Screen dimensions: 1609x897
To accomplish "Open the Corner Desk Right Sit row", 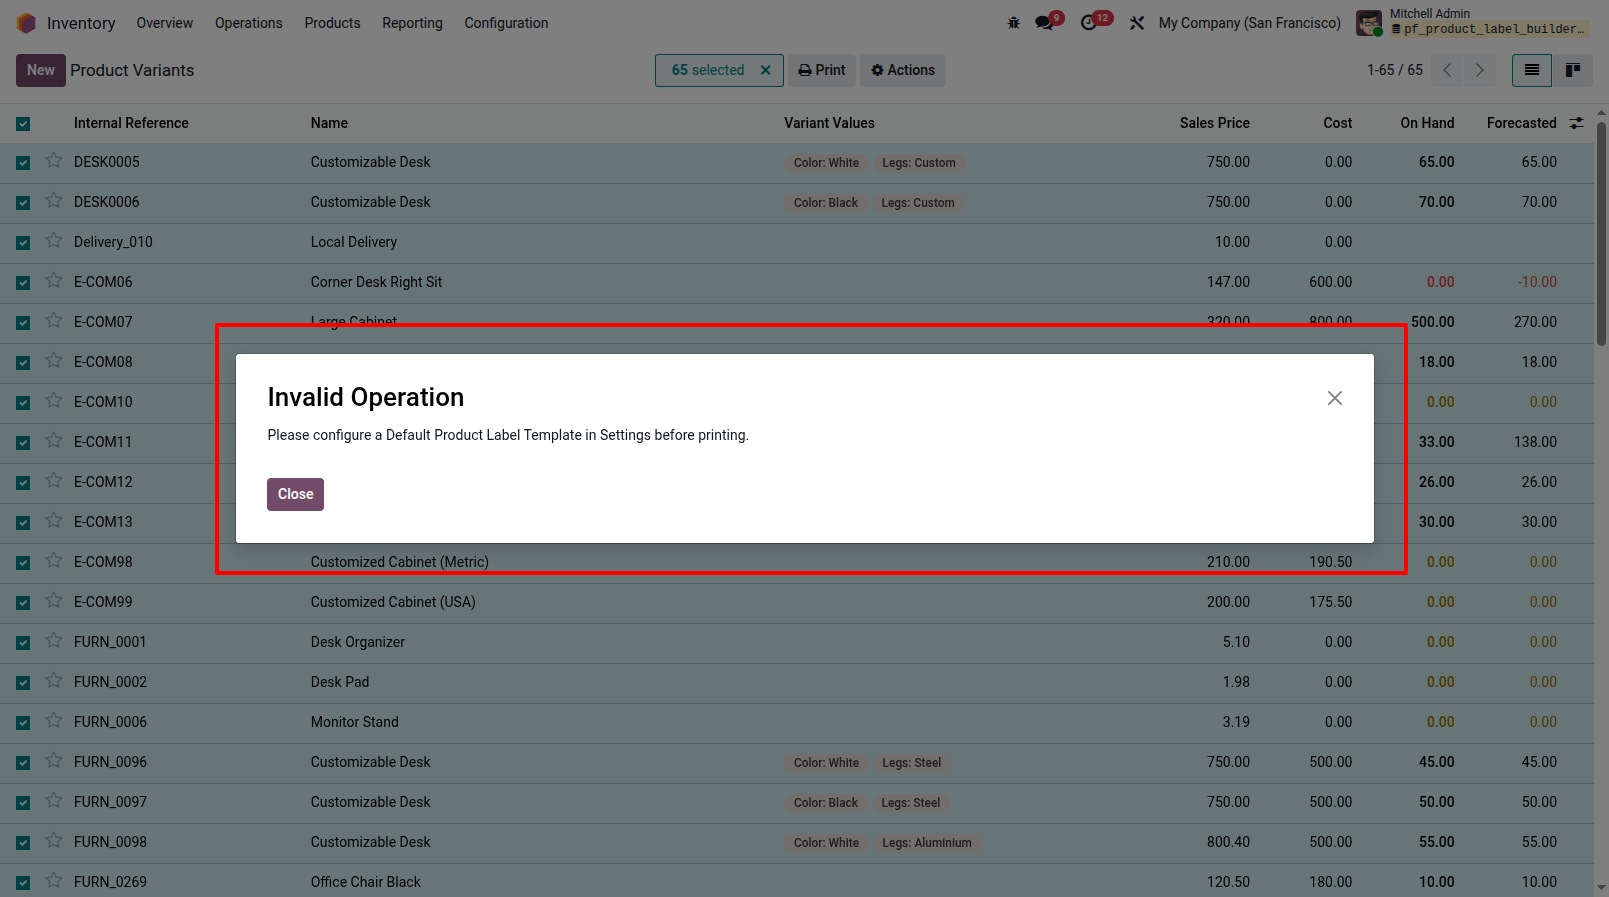I will [376, 282].
